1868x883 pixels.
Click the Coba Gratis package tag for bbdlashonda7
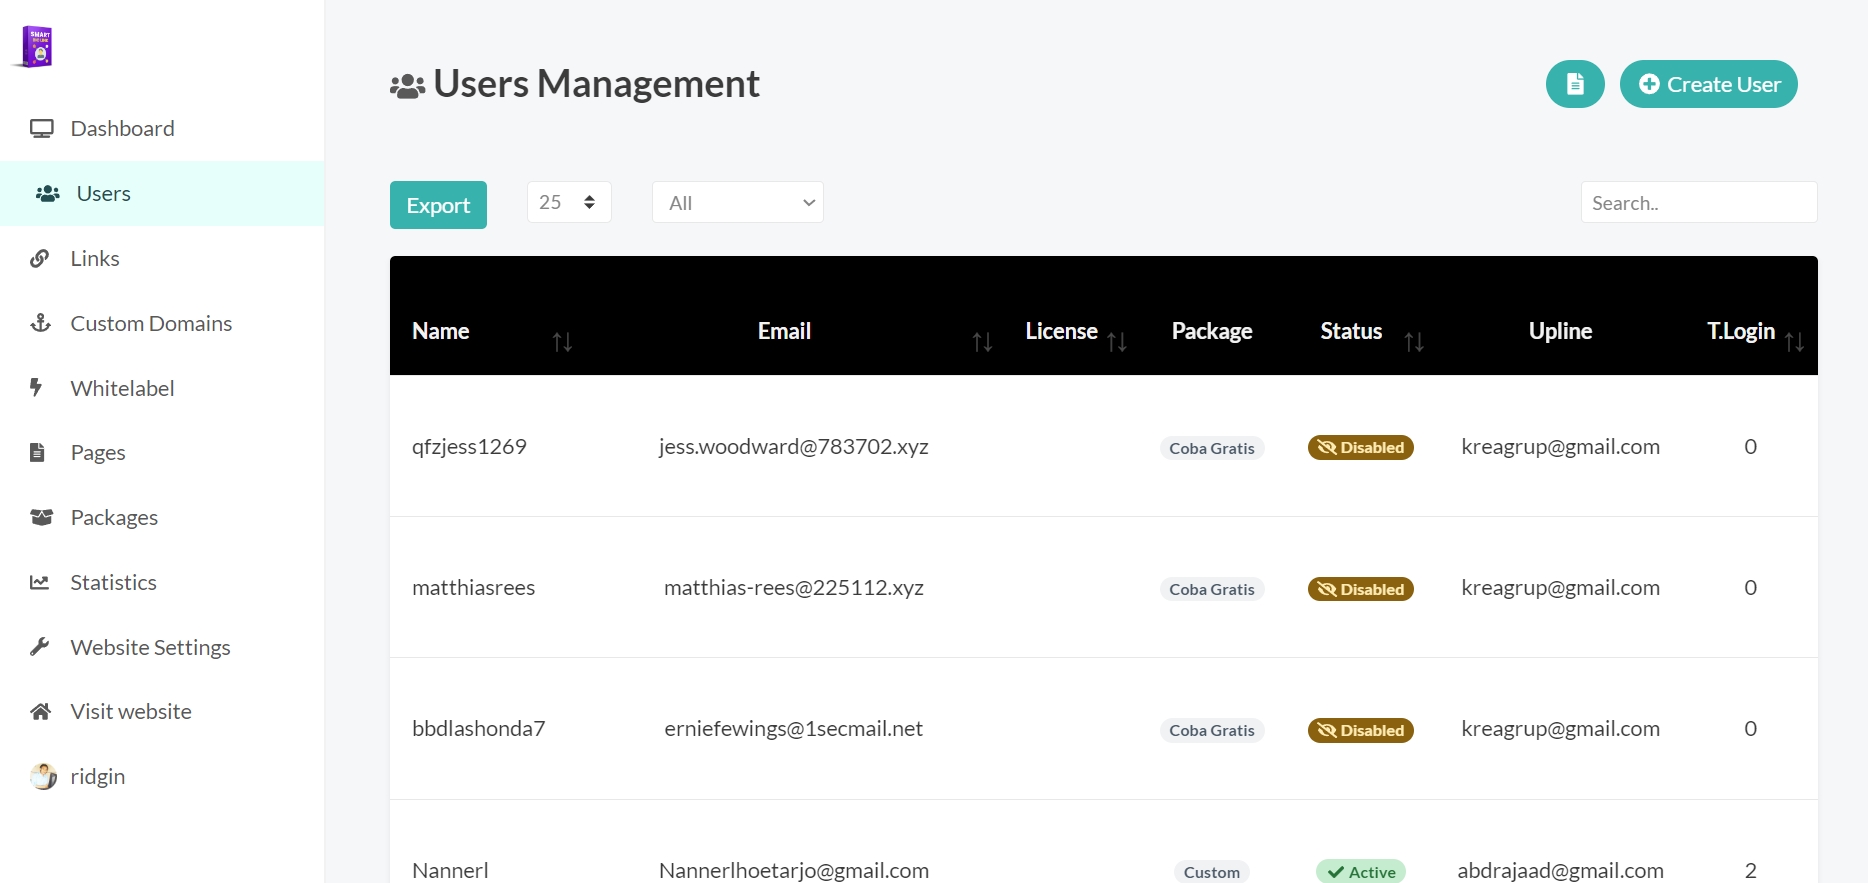[x=1211, y=731]
